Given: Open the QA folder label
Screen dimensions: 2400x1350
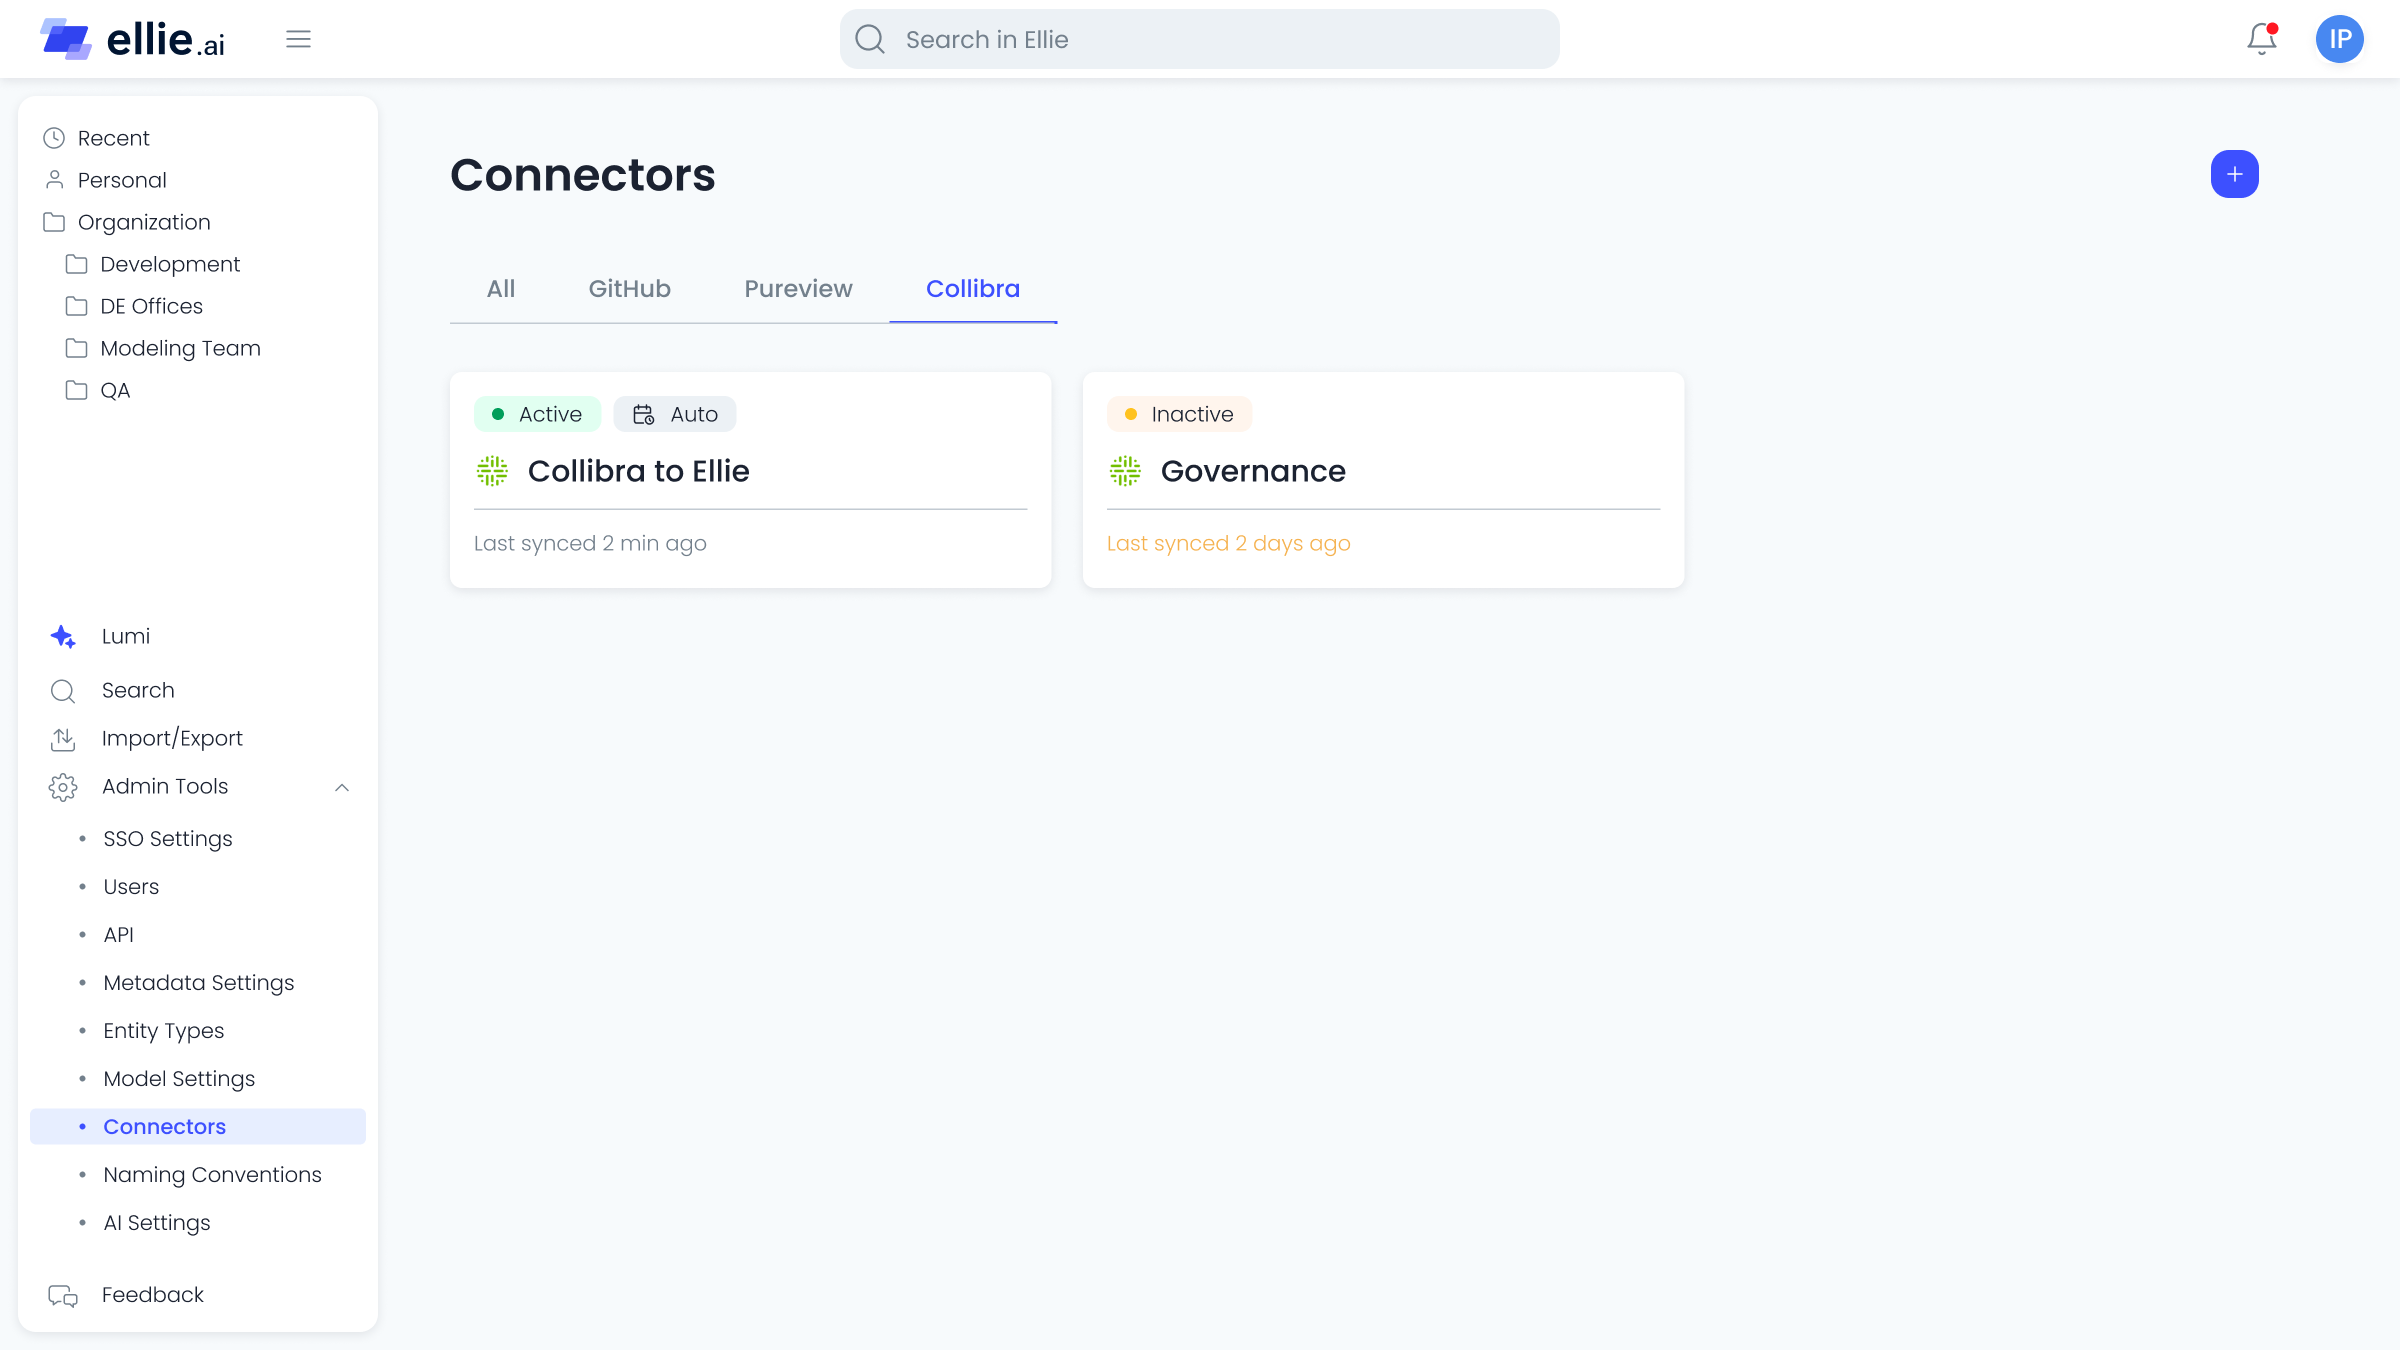Looking at the screenshot, I should click(x=115, y=390).
